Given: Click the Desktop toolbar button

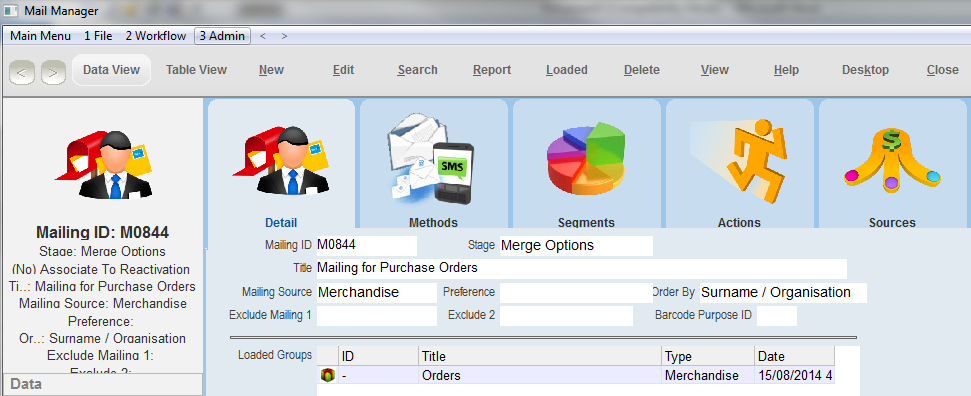Looking at the screenshot, I should 865,70.
